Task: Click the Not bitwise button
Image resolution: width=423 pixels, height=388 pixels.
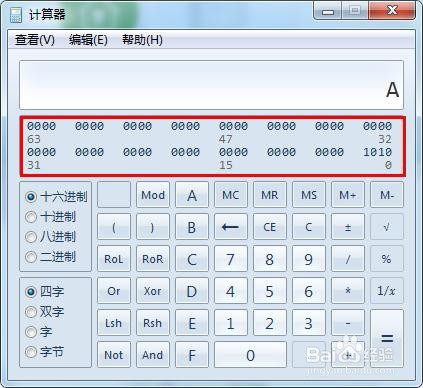Action: (x=114, y=355)
